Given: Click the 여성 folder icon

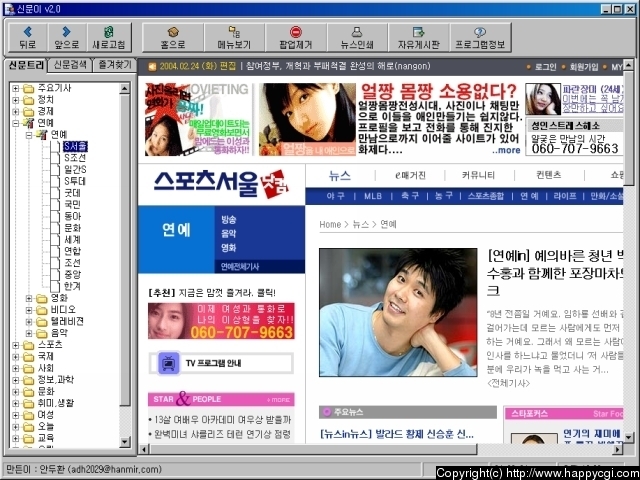Looking at the screenshot, I should pos(28,416).
